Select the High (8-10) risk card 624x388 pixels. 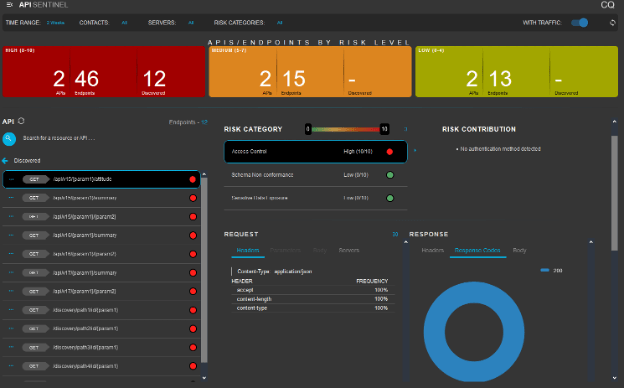[x=104, y=72]
